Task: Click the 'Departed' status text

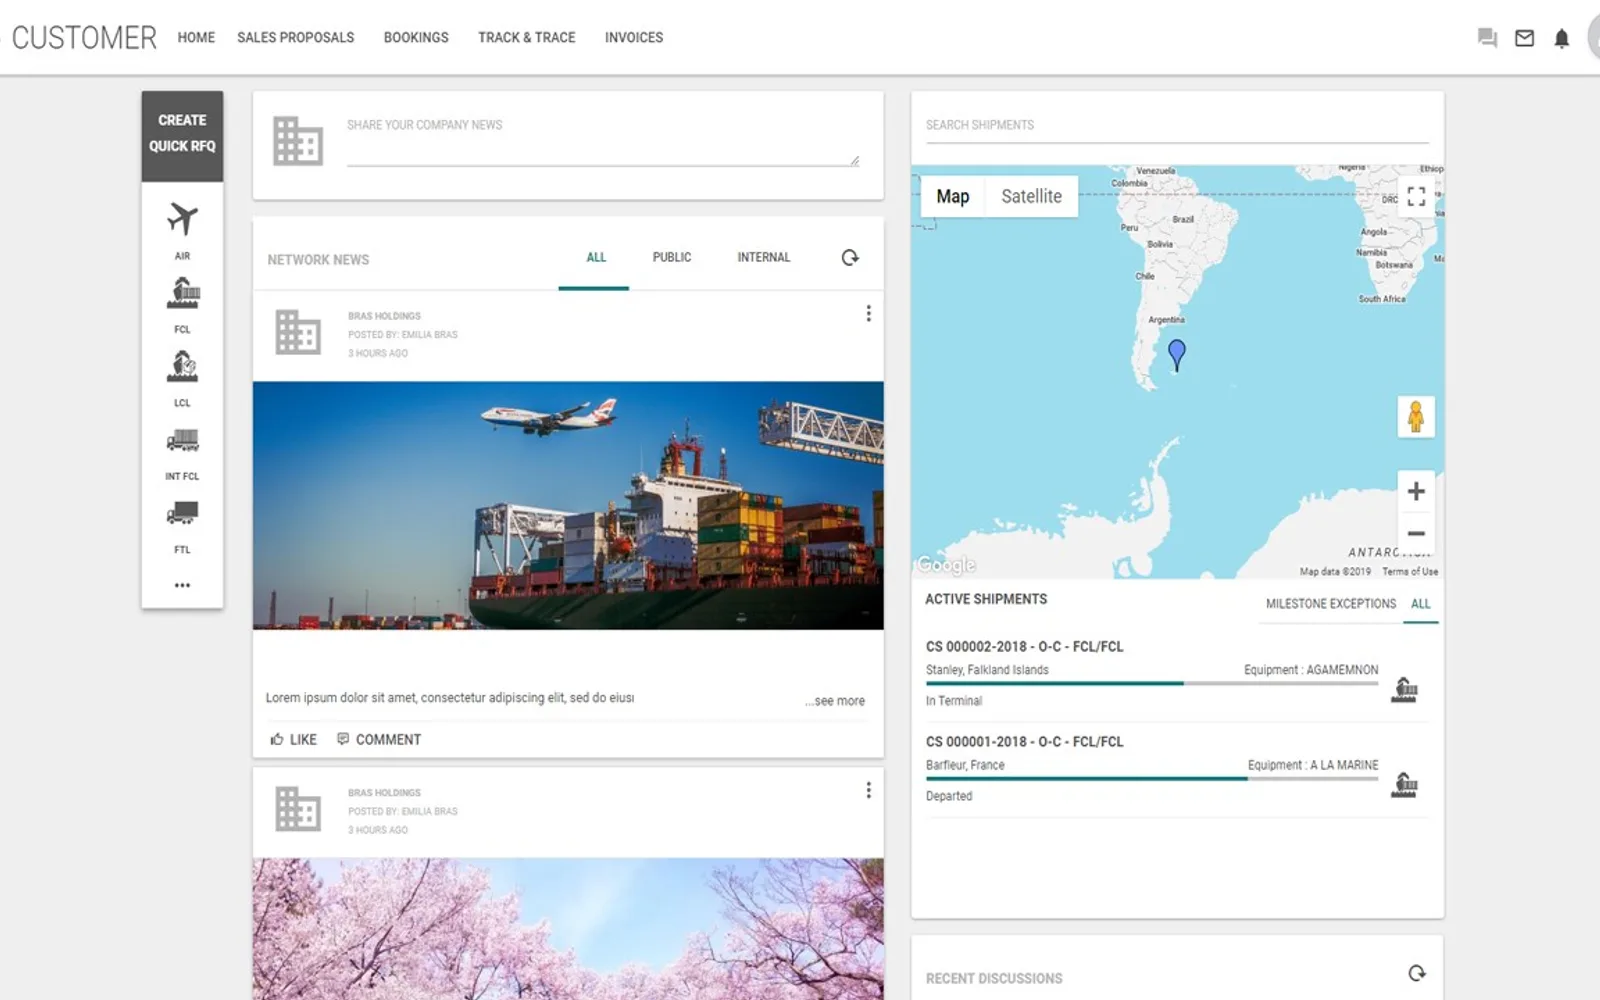Action: tap(949, 796)
